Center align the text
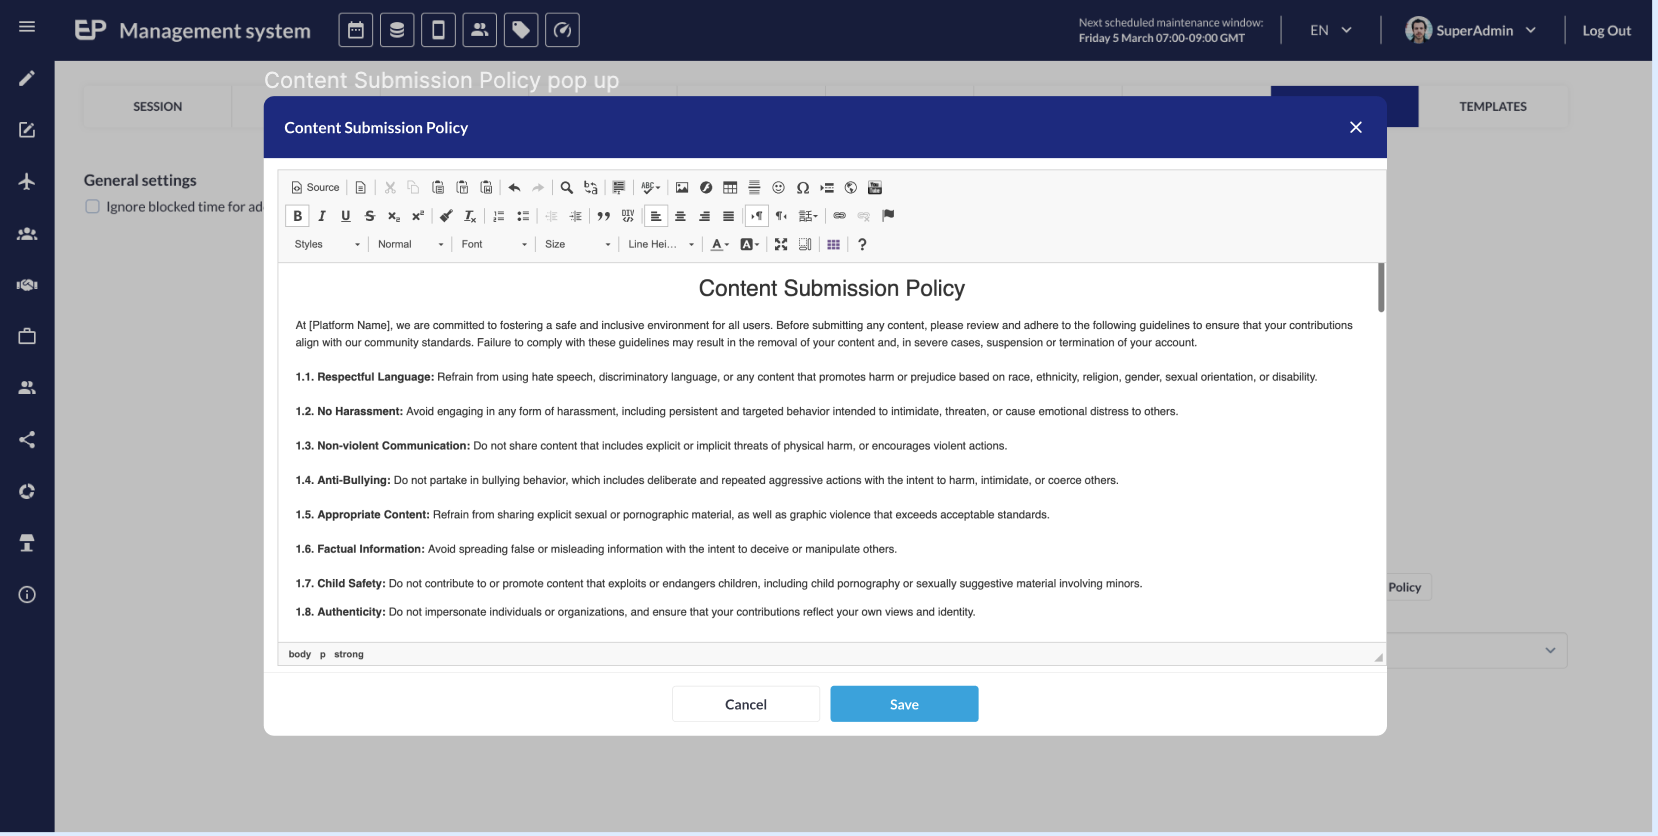The height and width of the screenshot is (836, 1658). 680,216
